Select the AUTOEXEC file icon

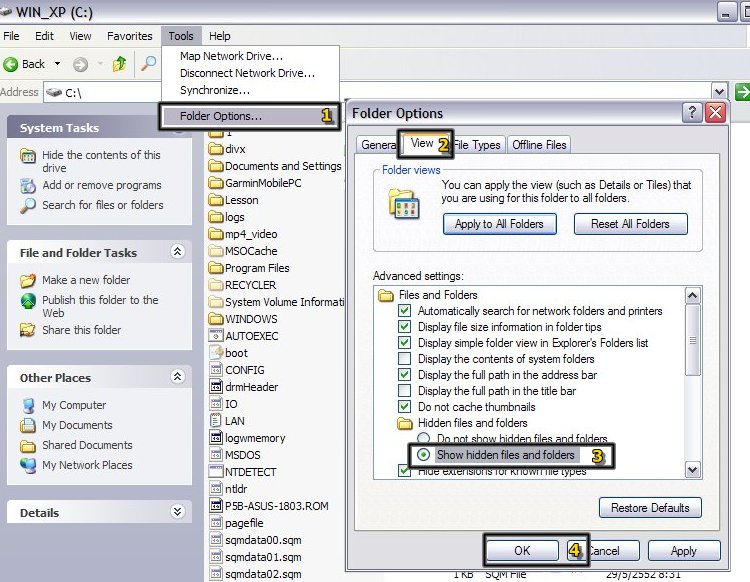[216, 336]
